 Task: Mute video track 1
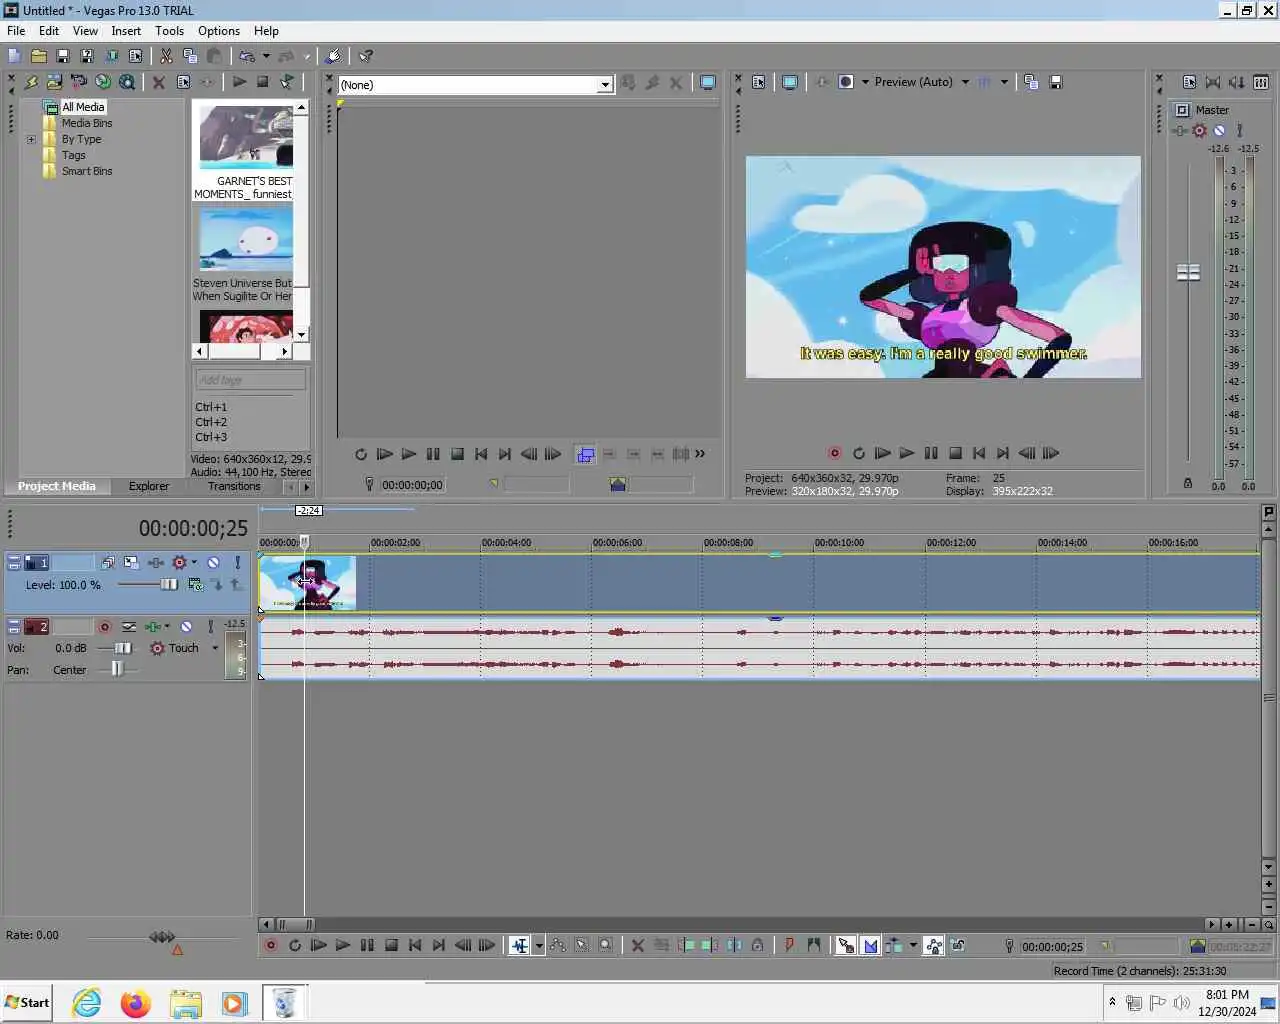[213, 563]
